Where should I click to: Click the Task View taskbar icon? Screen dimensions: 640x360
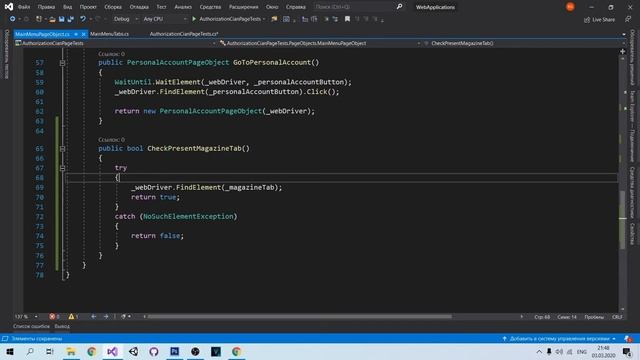(x=50, y=351)
